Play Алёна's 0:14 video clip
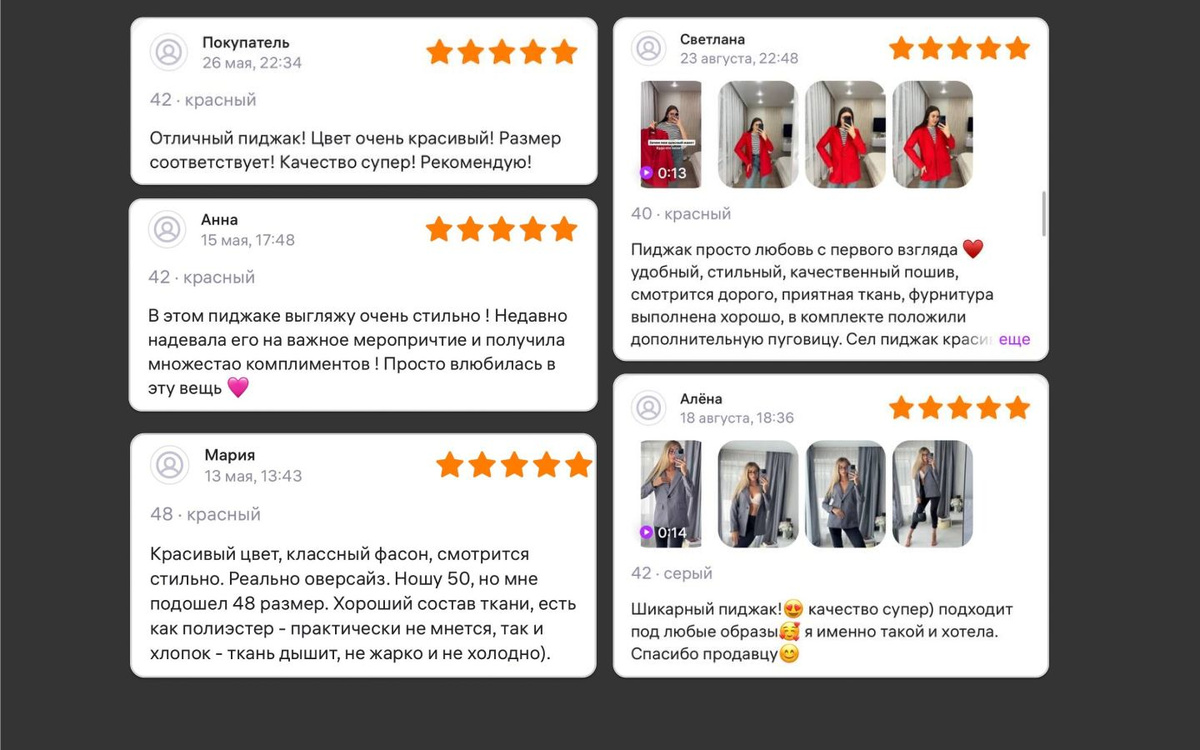Image resolution: width=1200 pixels, height=750 pixels. click(x=671, y=494)
